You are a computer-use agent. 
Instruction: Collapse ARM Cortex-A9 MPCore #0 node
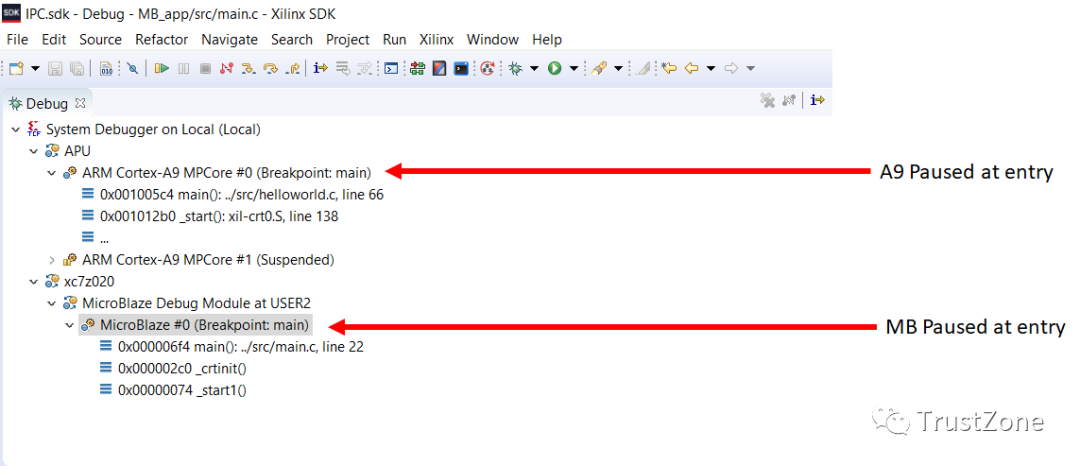[x=51, y=172]
